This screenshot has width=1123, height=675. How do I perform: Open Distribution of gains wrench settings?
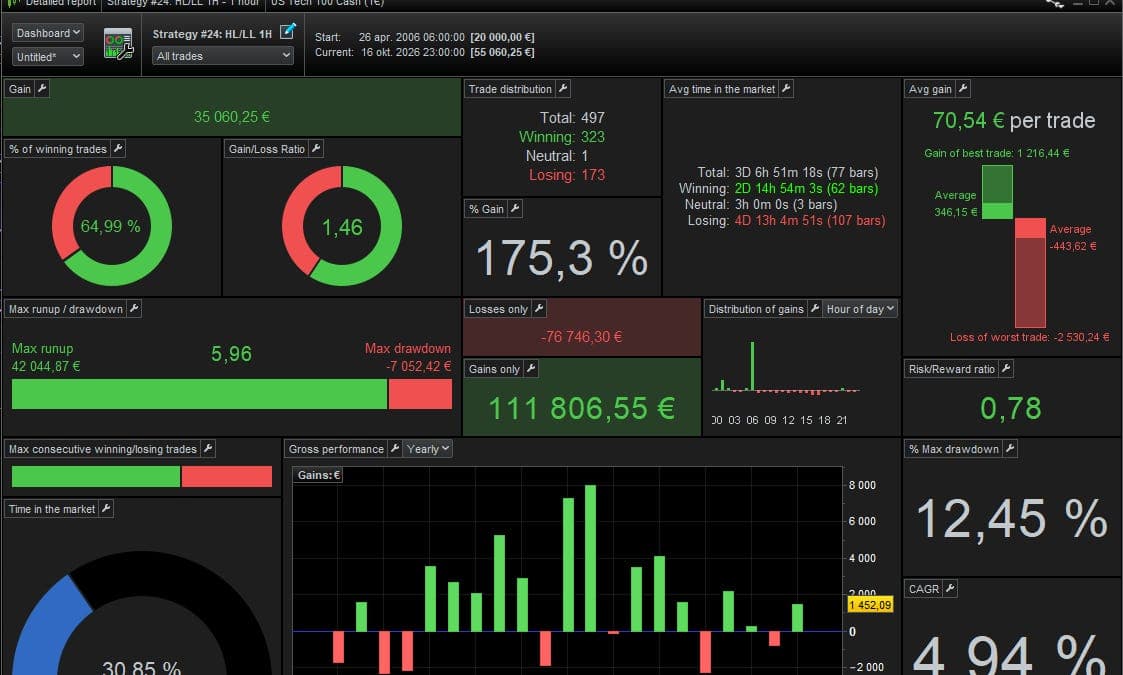pyautogui.click(x=814, y=309)
